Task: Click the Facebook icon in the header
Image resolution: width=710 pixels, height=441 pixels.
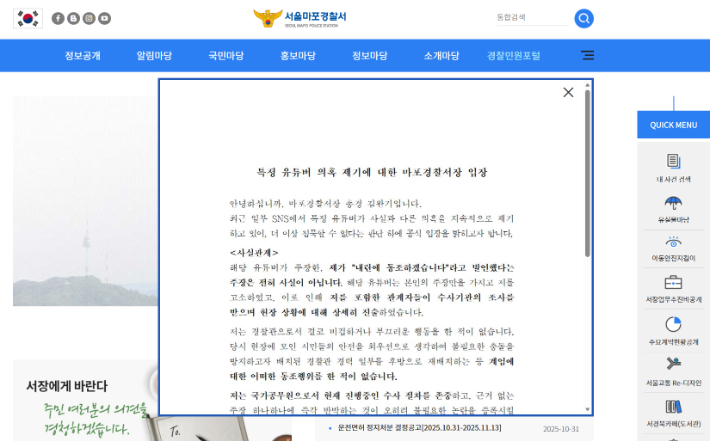Action: (x=57, y=18)
